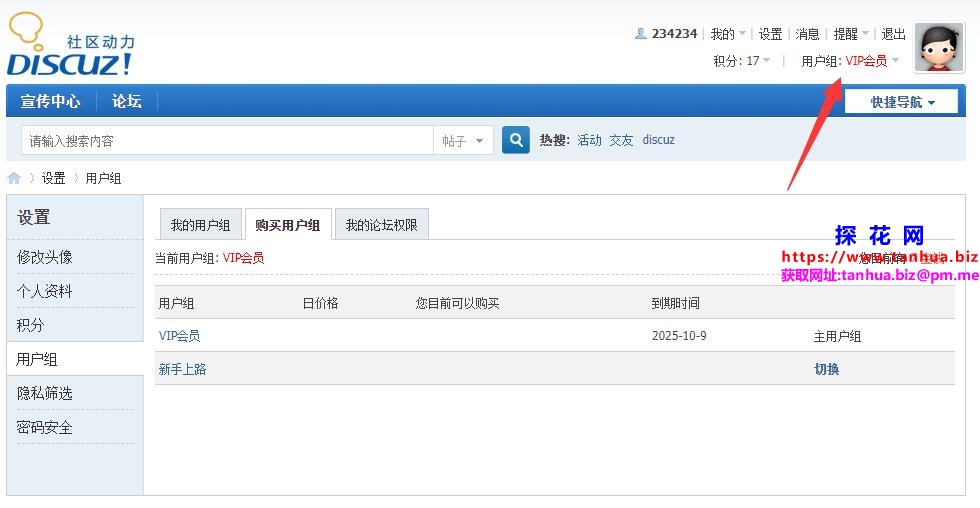The width and height of the screenshot is (980, 508).
Task: Click the search input field
Action: coord(225,141)
